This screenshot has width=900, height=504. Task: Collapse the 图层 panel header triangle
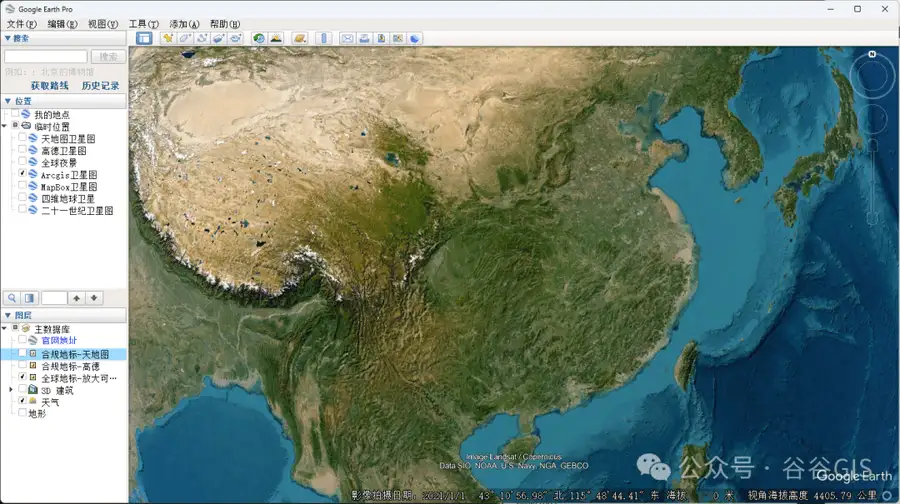coord(7,315)
